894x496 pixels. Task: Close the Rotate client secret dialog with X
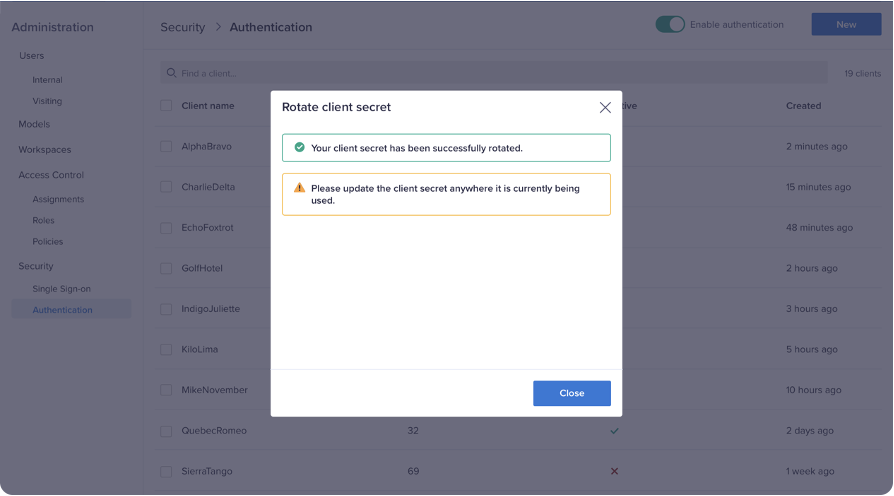(605, 107)
